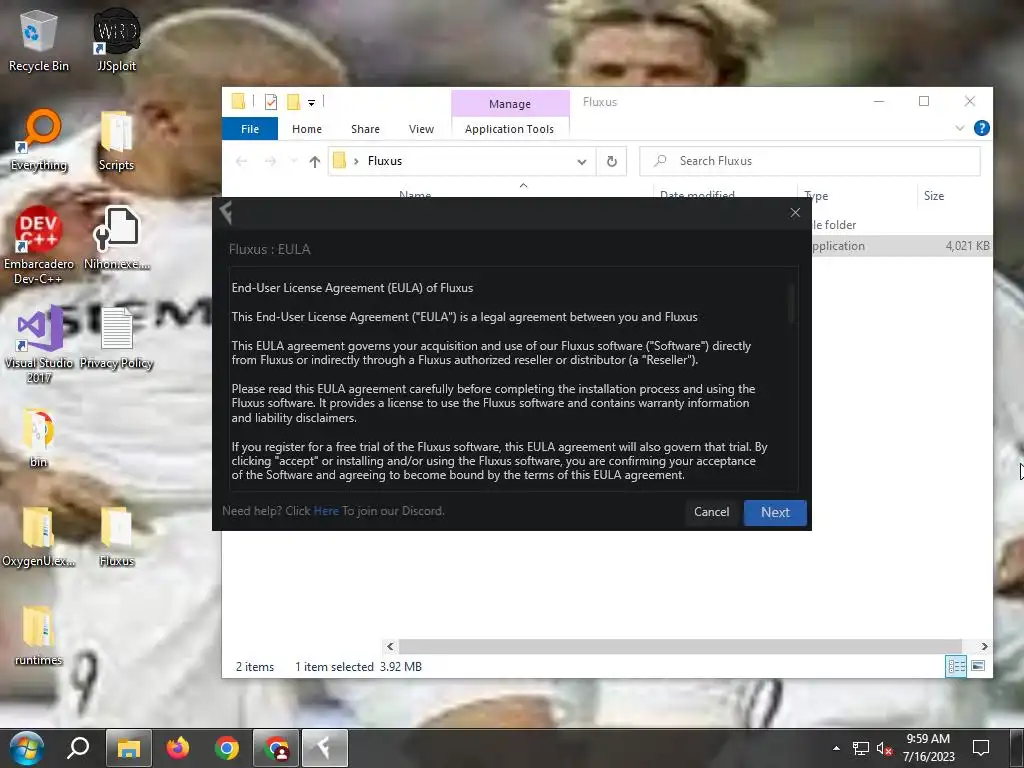Expand the ribbon with the chevron

[959, 128]
